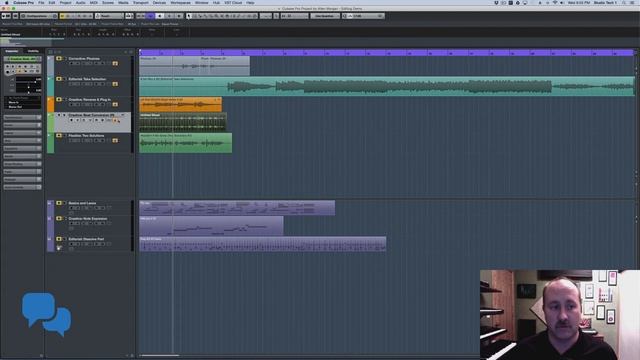
Task: Click the Wi-Fi status icon
Action: point(555,2)
